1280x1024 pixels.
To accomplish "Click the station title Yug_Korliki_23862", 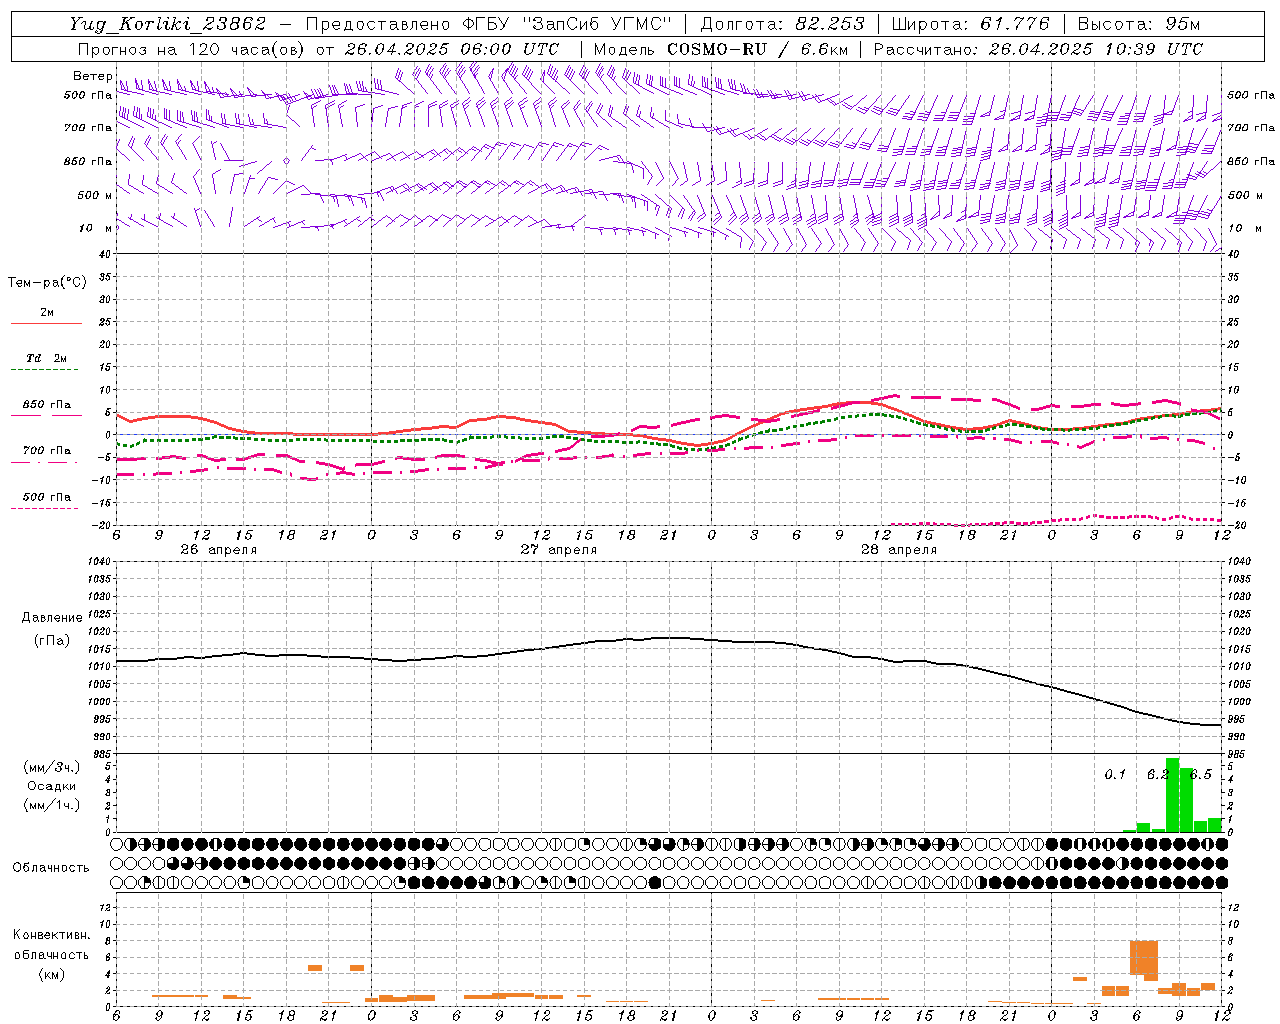I will tap(168, 24).
